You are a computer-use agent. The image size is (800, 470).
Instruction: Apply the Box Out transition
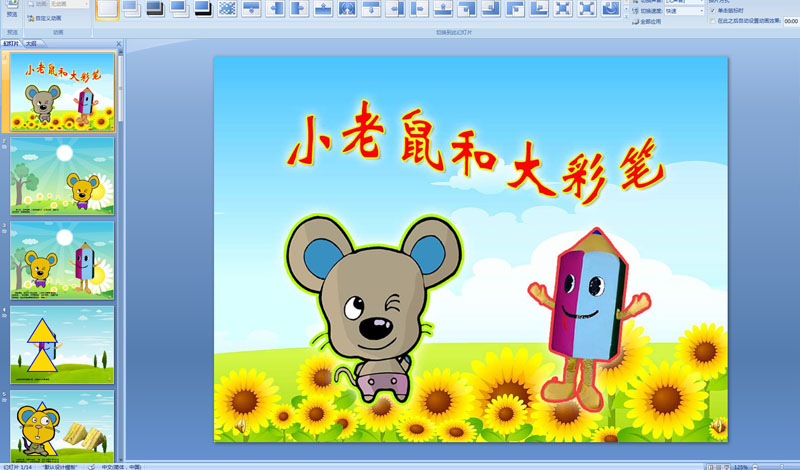click(587, 8)
